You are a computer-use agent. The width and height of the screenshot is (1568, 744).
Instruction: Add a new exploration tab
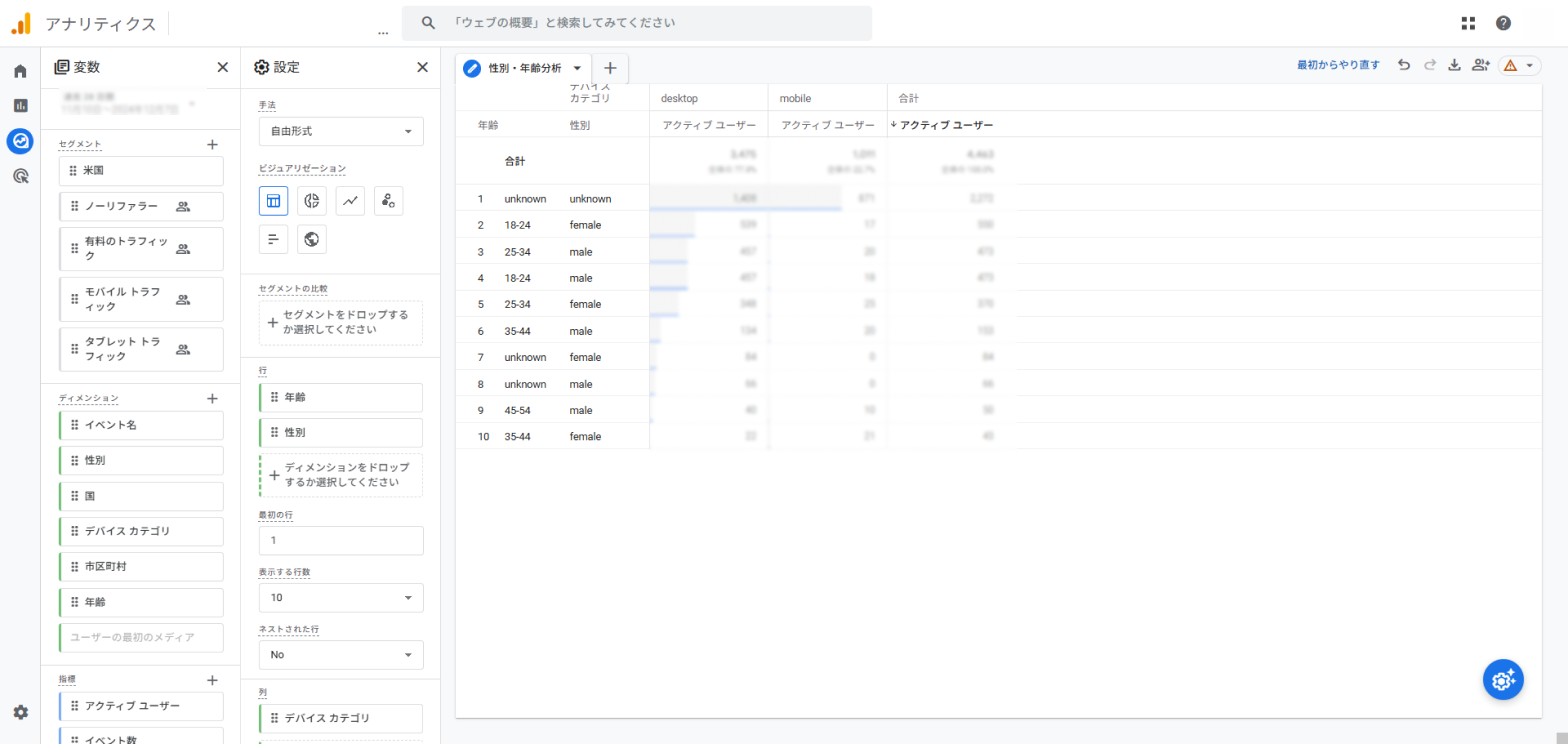click(x=610, y=68)
